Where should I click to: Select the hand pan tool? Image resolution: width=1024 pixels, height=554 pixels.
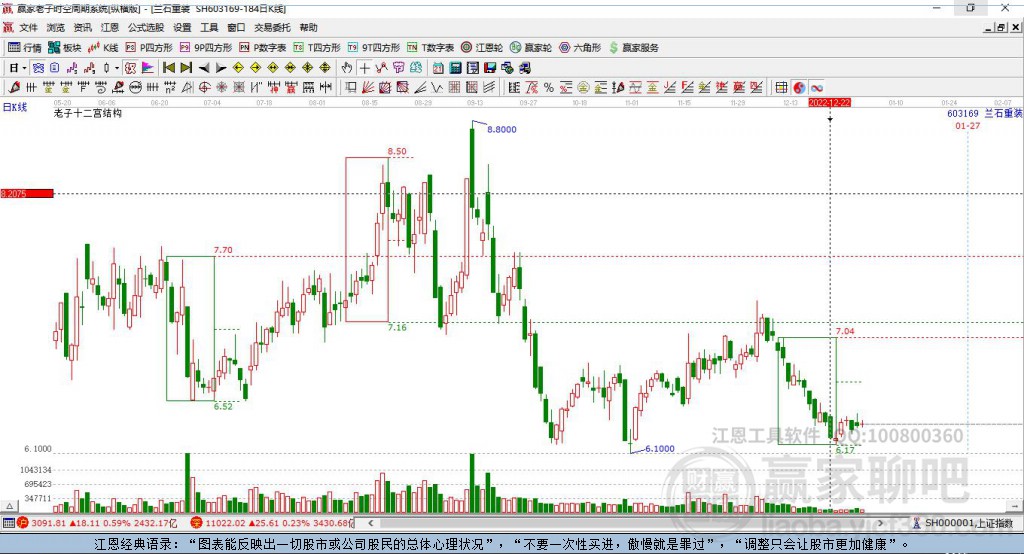(347, 67)
